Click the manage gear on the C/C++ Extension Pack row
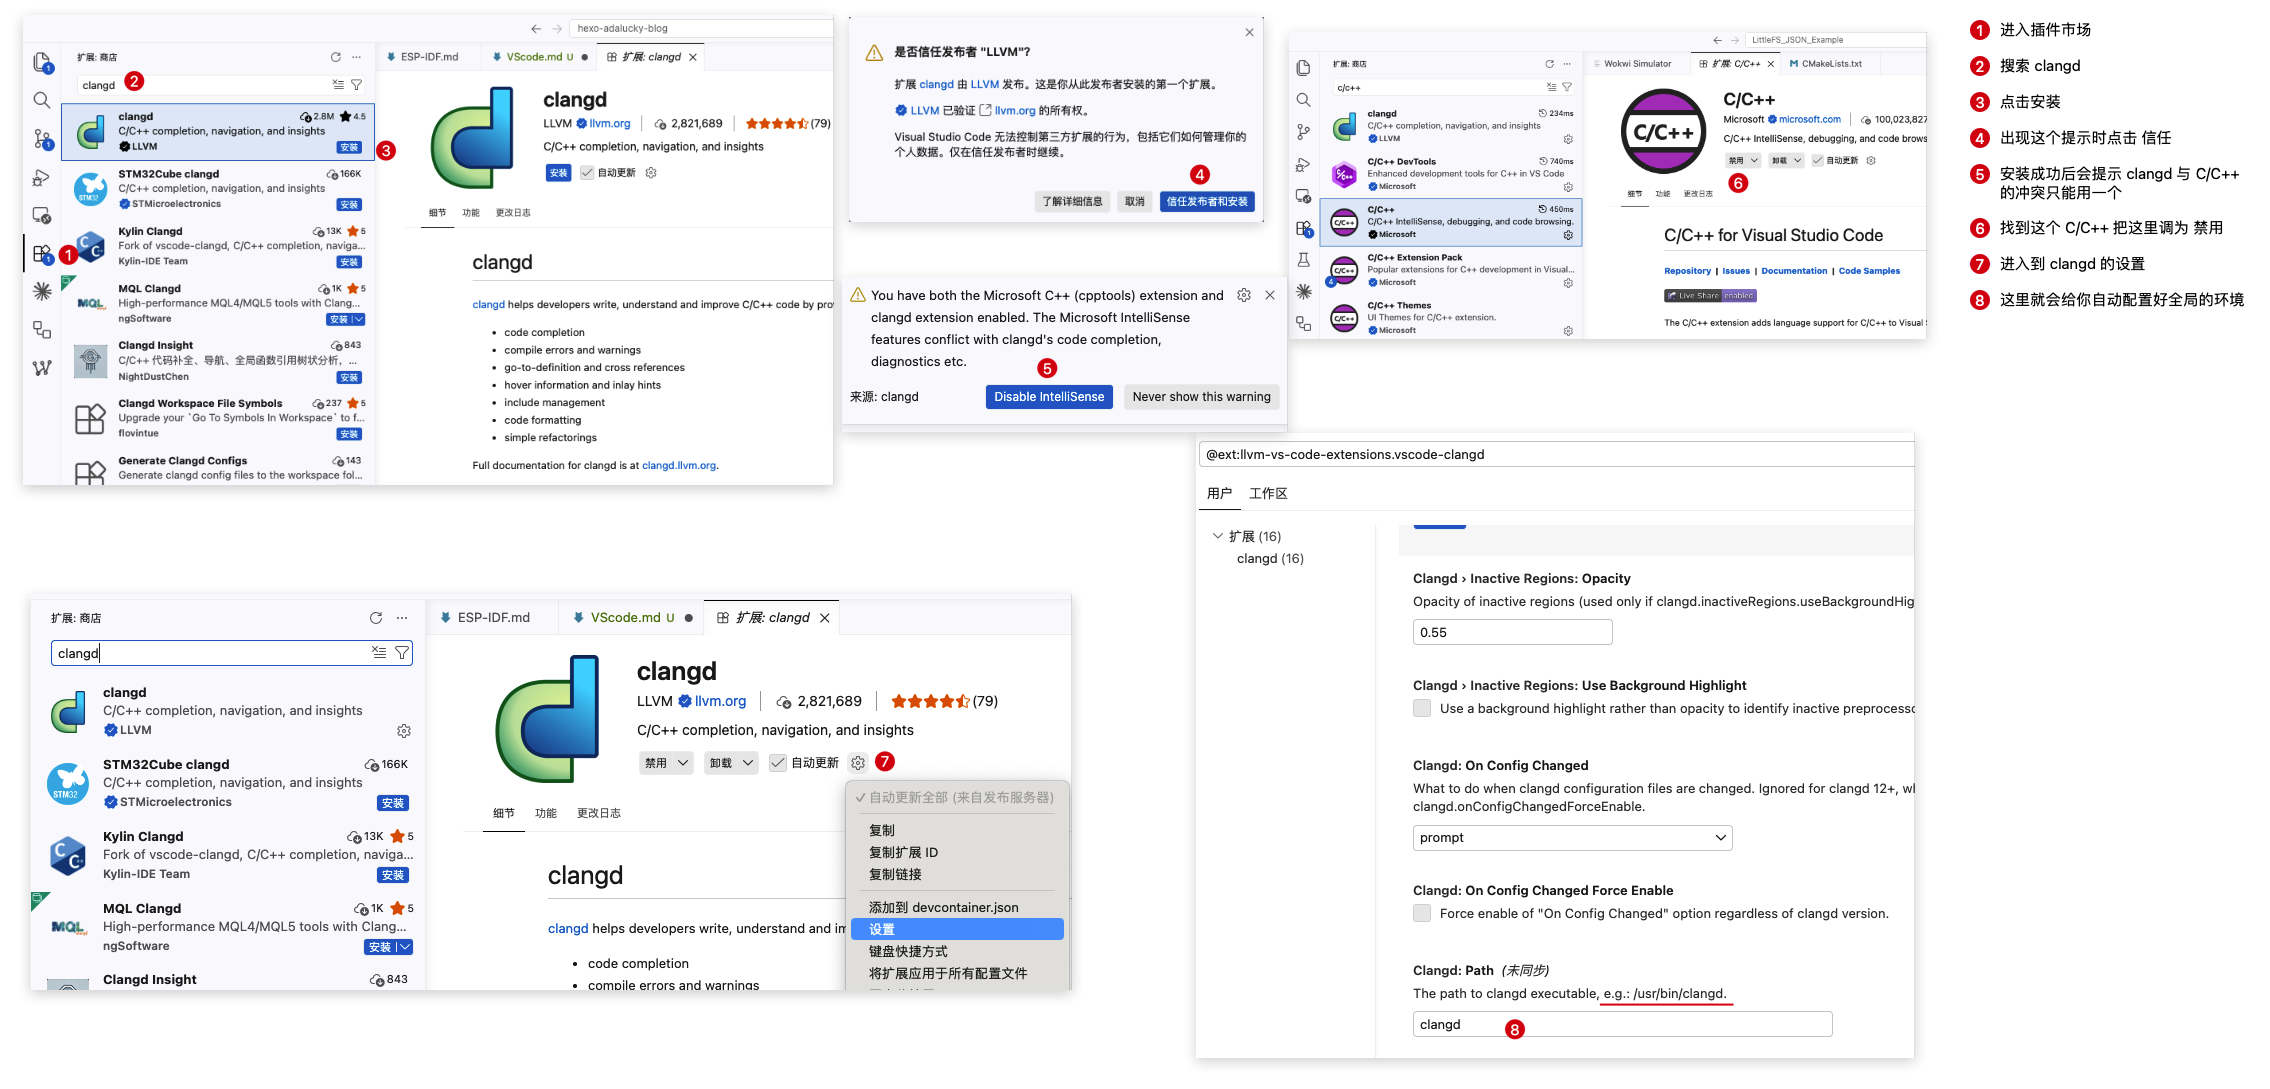2270x1089 pixels. (1568, 283)
